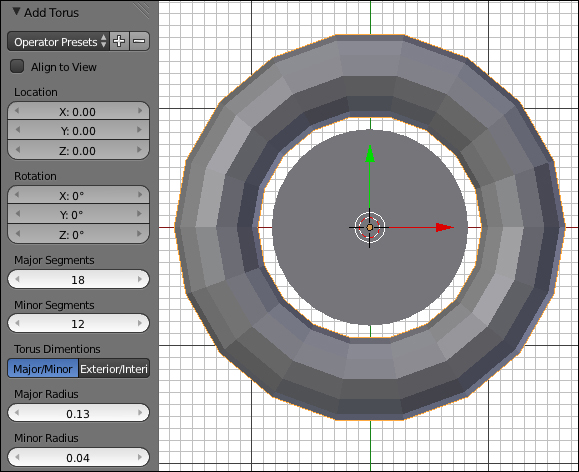Select Exterior/Interior torus dimensions mode
This screenshot has width=579, height=472.
coord(114,369)
